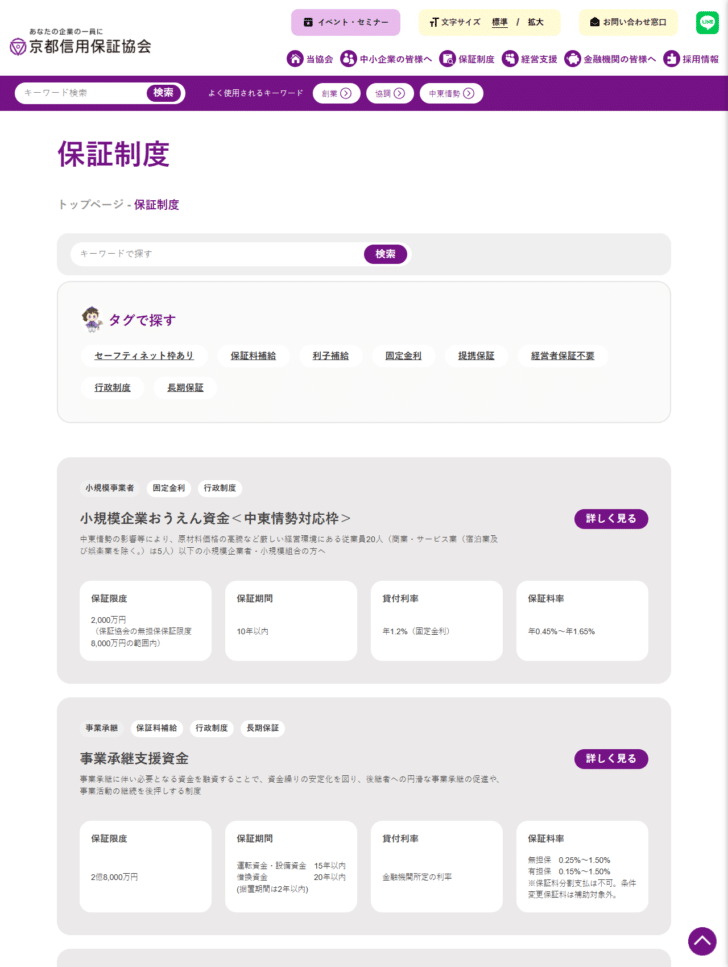
Task: Click 年0.45%～年1.65% guarantee fee value
Action: [561, 632]
